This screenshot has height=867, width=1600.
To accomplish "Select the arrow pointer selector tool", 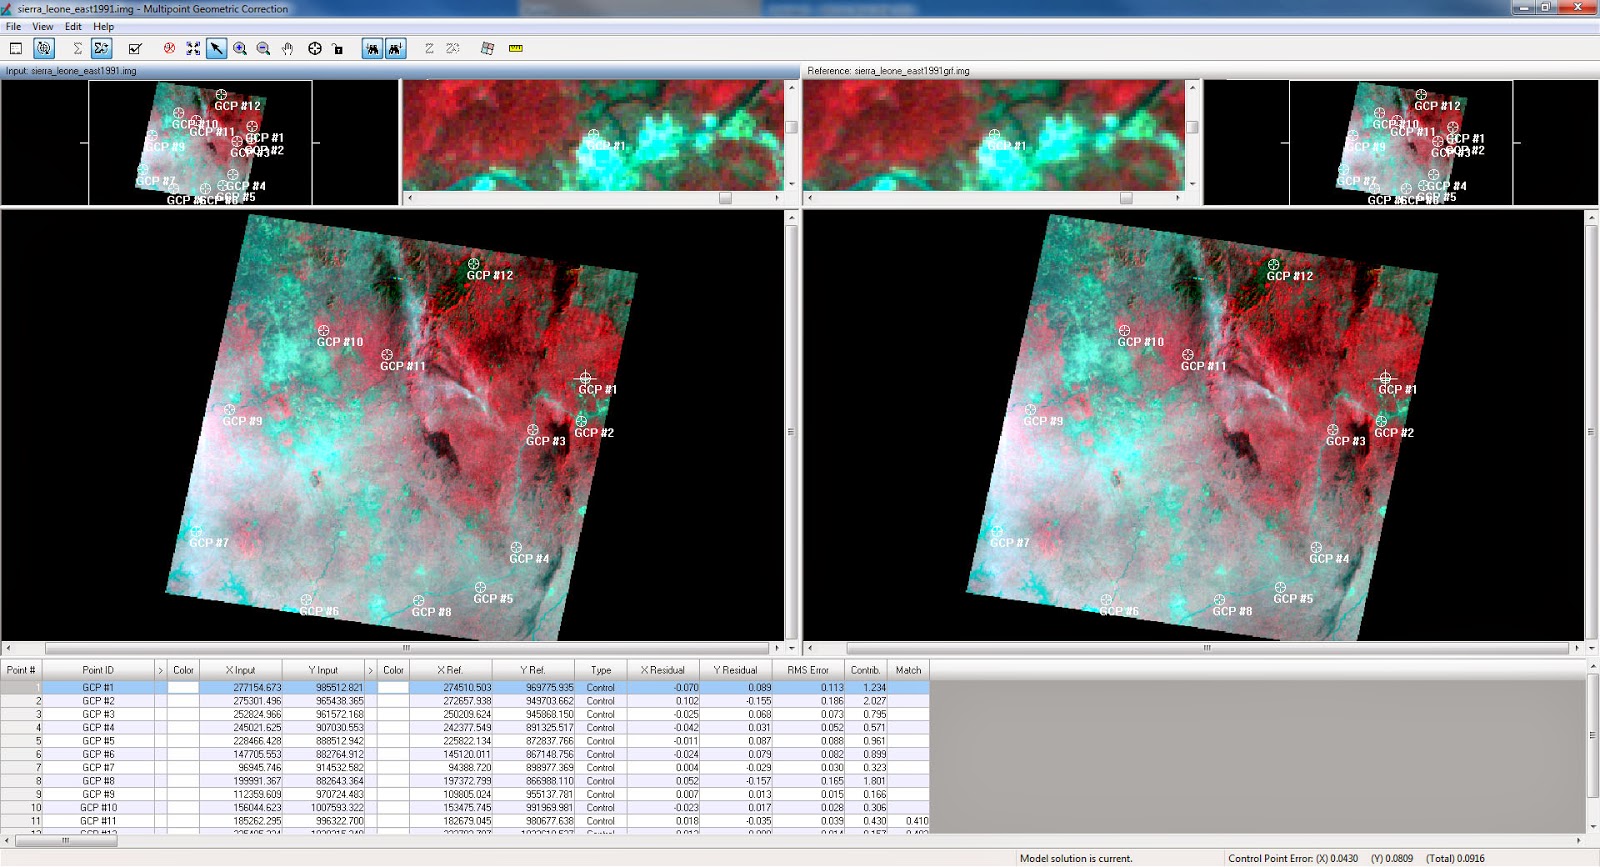I will pos(216,48).
